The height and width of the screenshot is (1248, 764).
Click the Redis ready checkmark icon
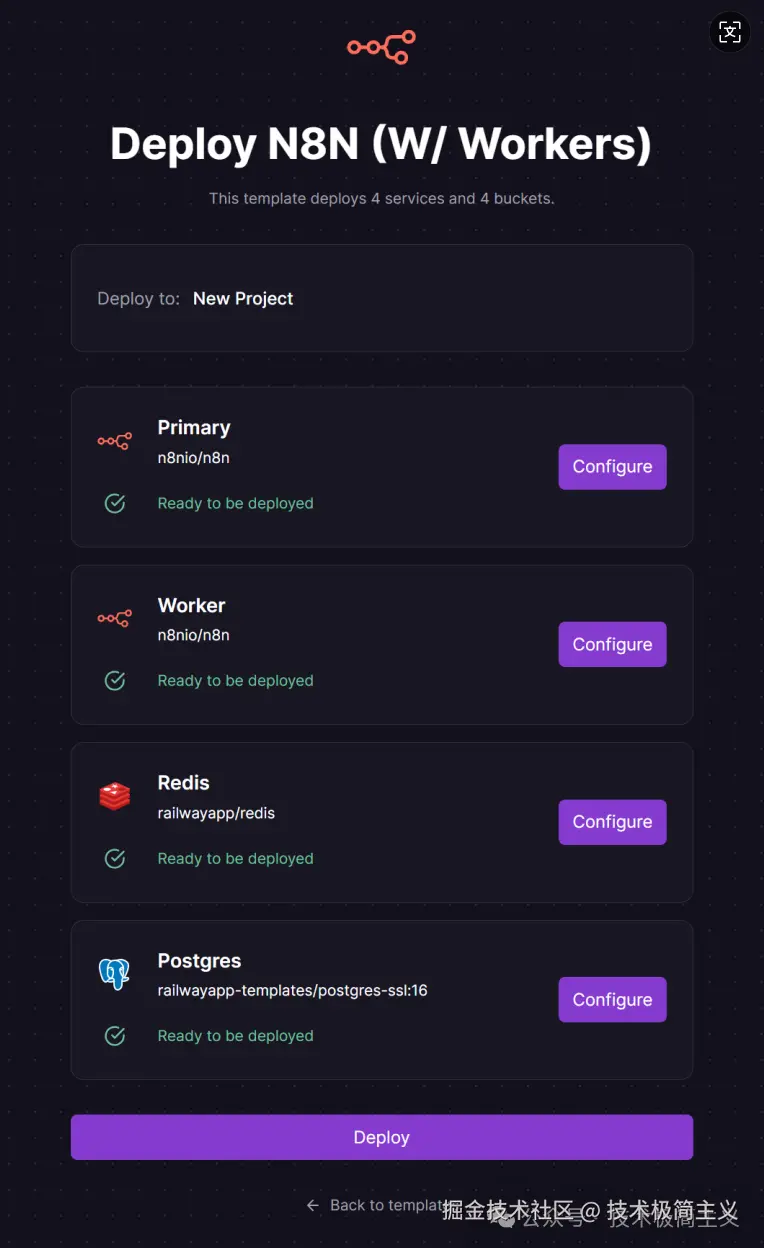tap(115, 858)
